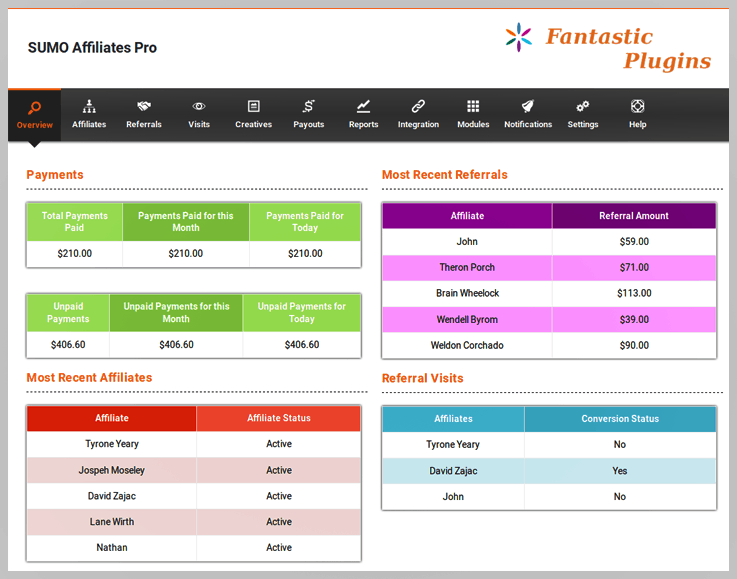The height and width of the screenshot is (579, 737).
Task: Click the Overview magnifier icon
Action: (x=34, y=108)
